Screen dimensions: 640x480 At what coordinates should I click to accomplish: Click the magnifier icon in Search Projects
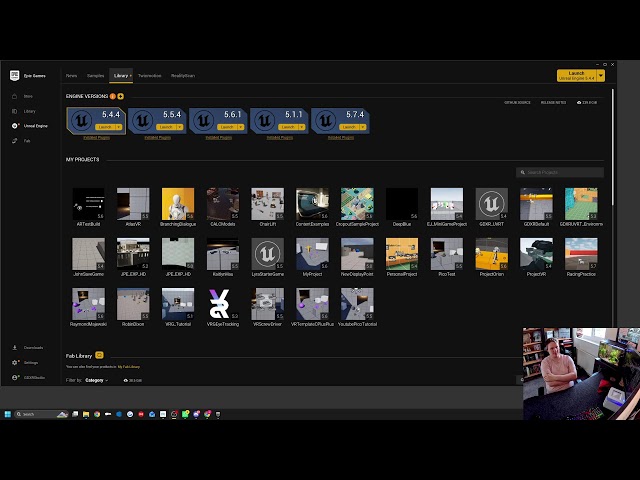[x=522, y=172]
